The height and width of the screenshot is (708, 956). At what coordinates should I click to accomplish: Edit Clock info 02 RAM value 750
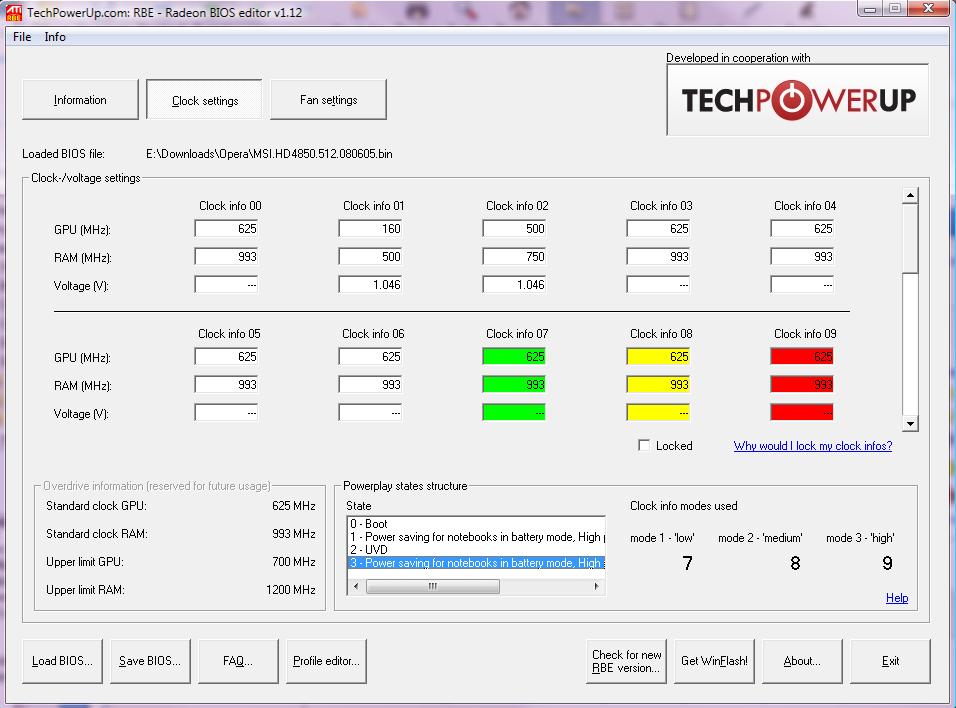(514, 257)
